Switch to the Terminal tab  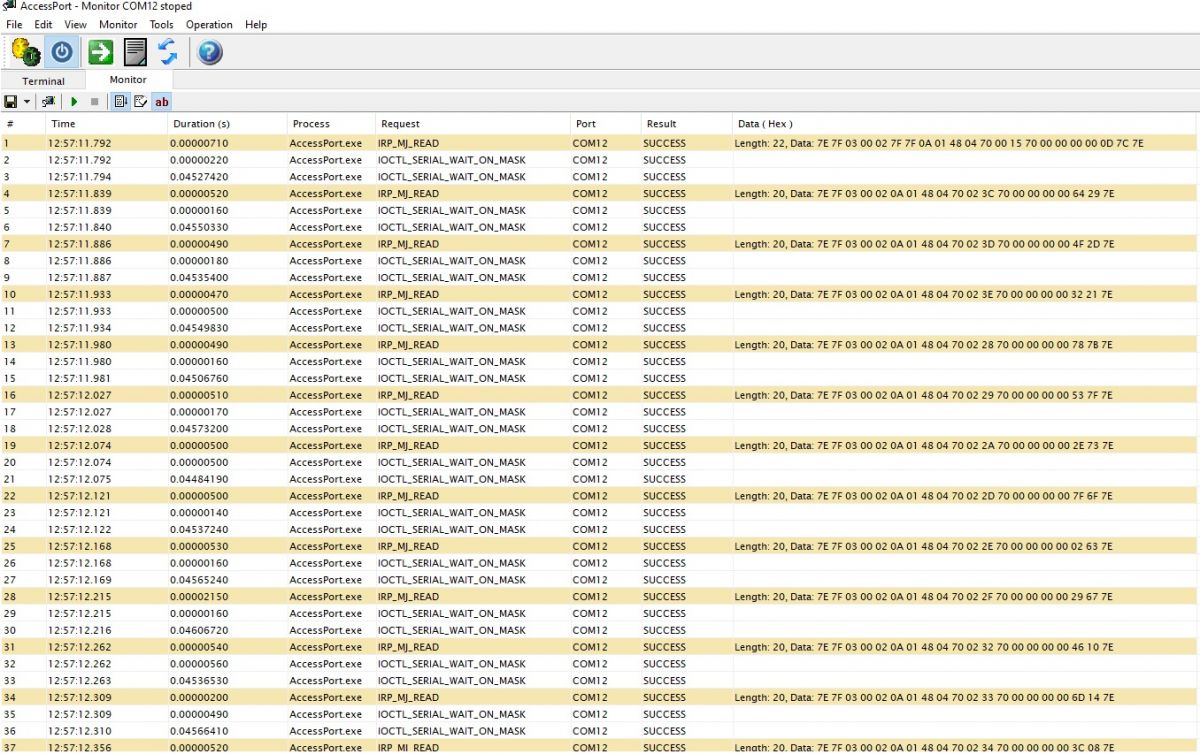43,81
